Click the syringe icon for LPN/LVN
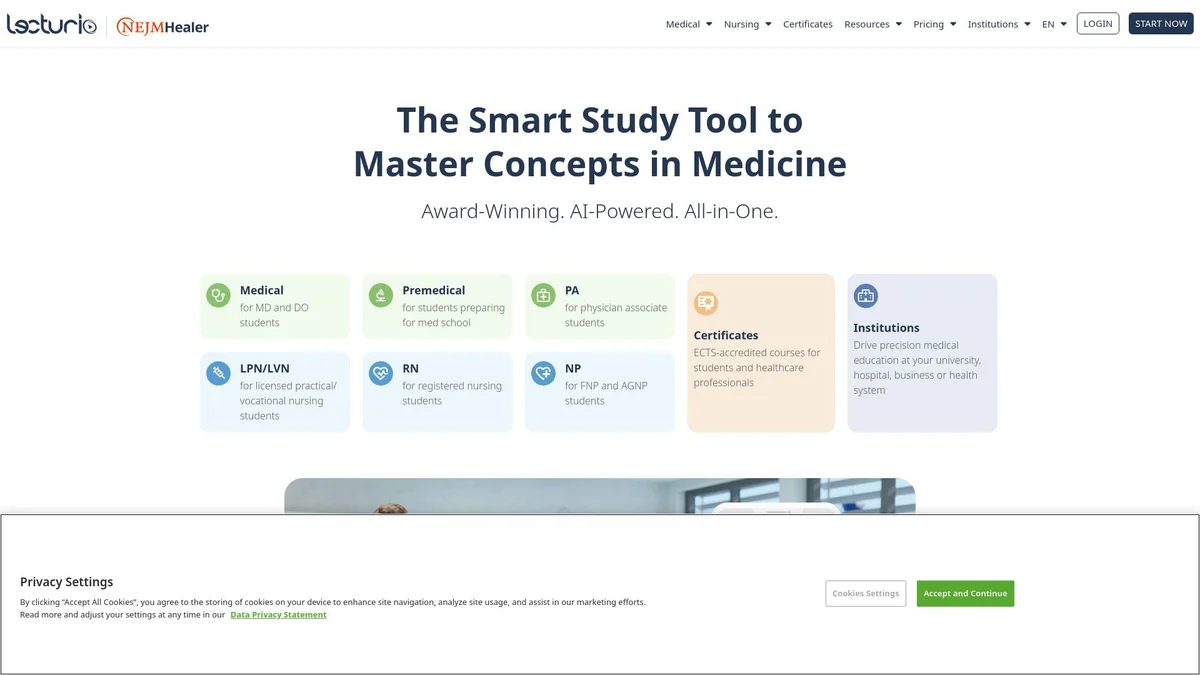The width and height of the screenshot is (1200, 675). click(x=218, y=373)
